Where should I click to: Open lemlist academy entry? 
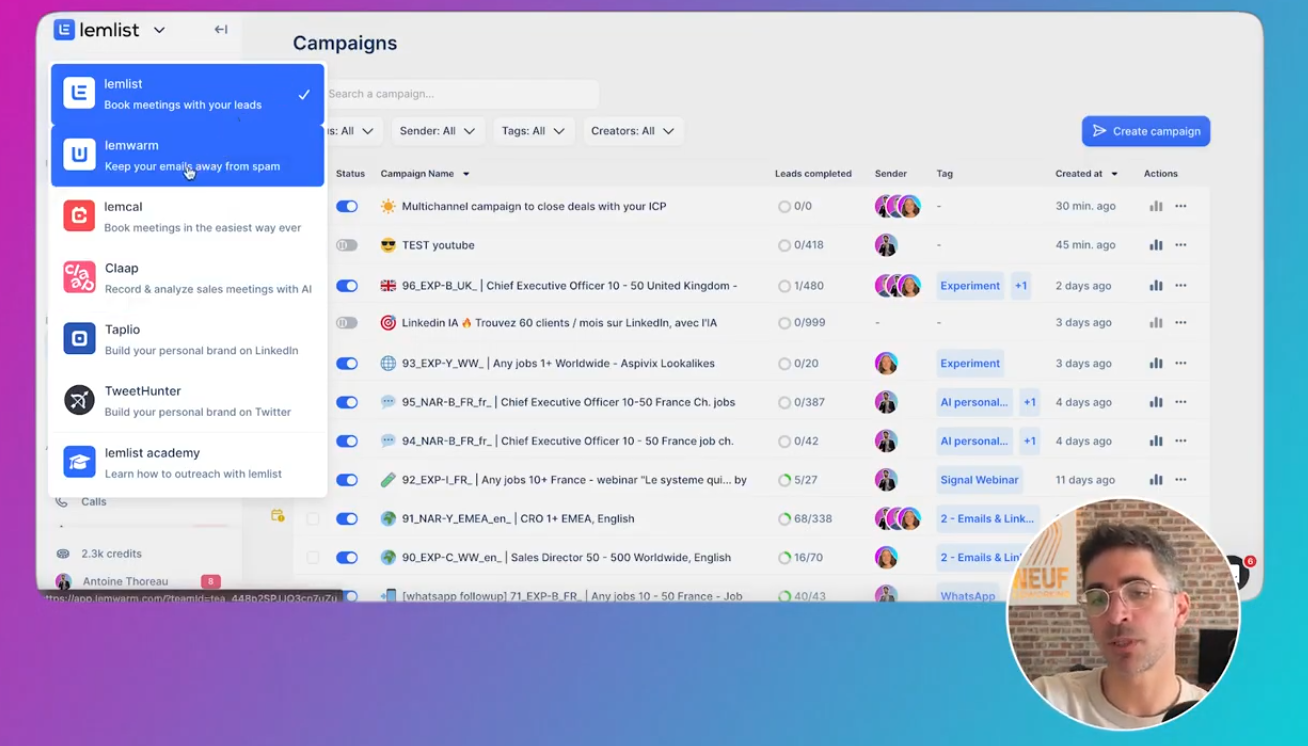coord(188,463)
